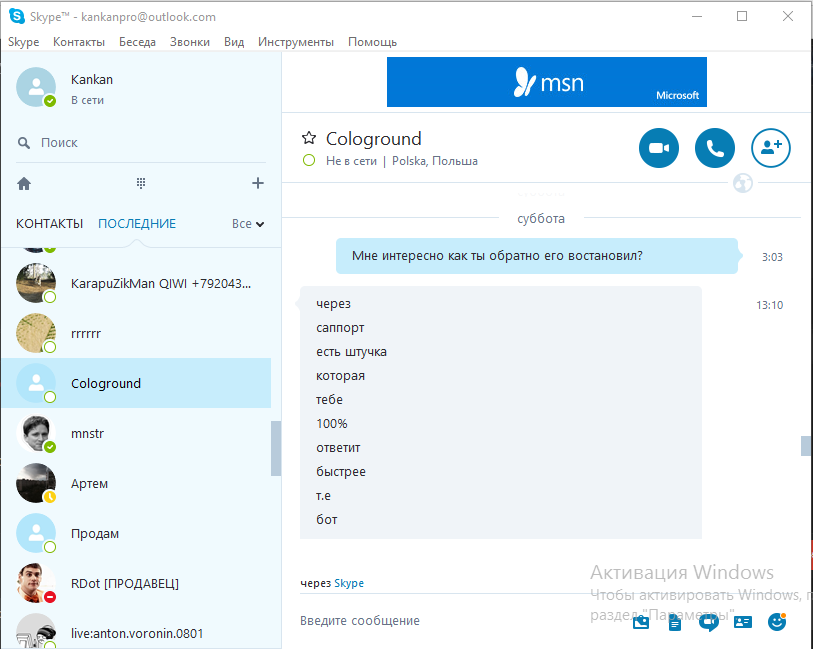Open chat with KarapuZikMan QIWI
The image size is (813, 649).
coord(136,283)
